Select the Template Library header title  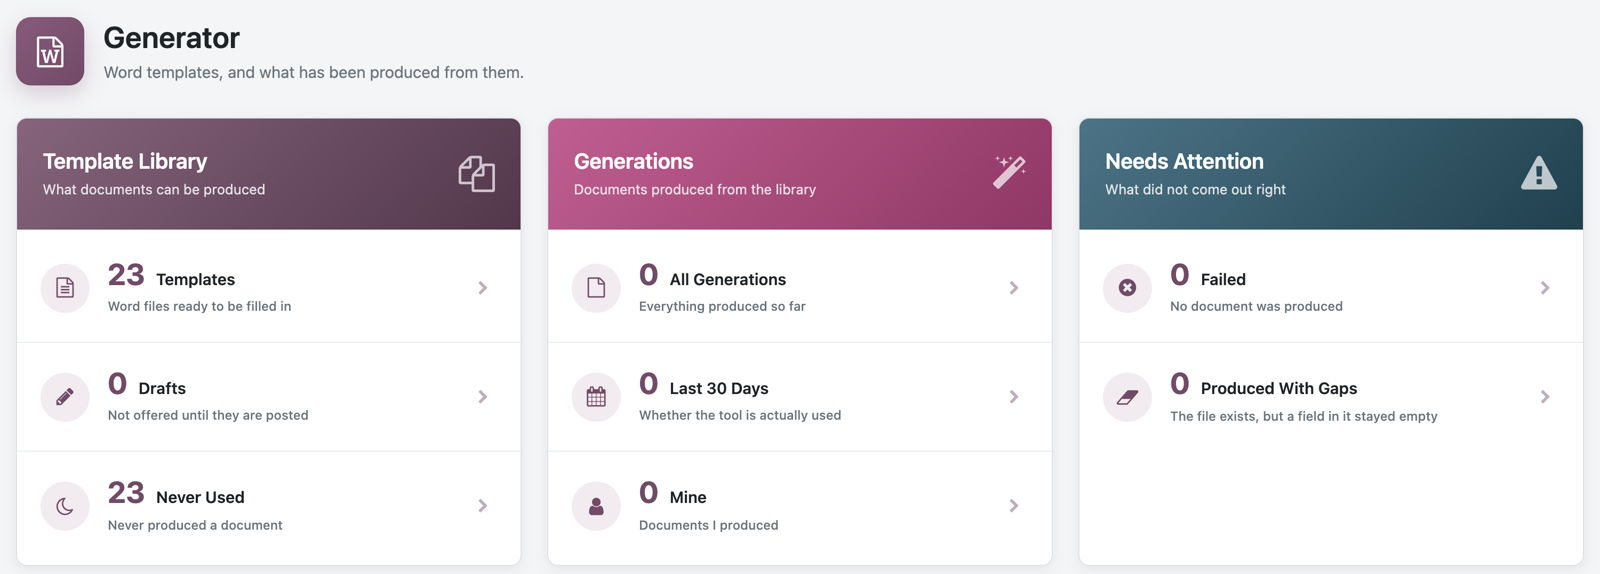[x=125, y=161]
